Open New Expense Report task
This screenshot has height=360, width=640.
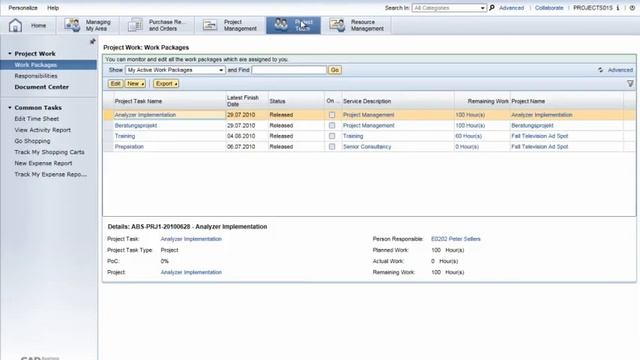pyautogui.click(x=43, y=163)
